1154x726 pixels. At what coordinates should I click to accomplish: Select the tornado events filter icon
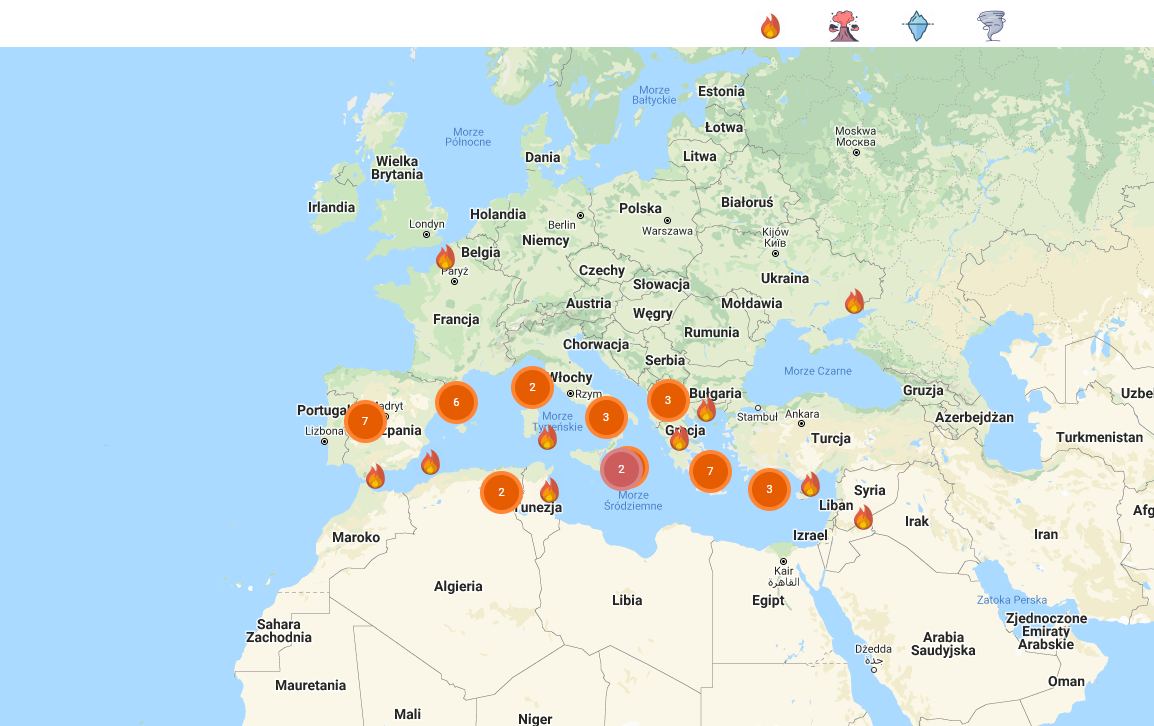(x=990, y=26)
